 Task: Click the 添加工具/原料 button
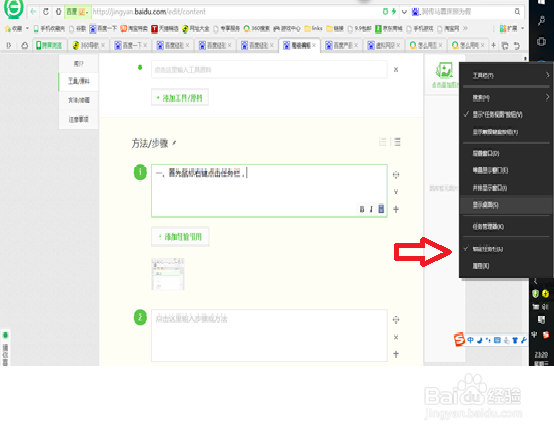(x=180, y=98)
